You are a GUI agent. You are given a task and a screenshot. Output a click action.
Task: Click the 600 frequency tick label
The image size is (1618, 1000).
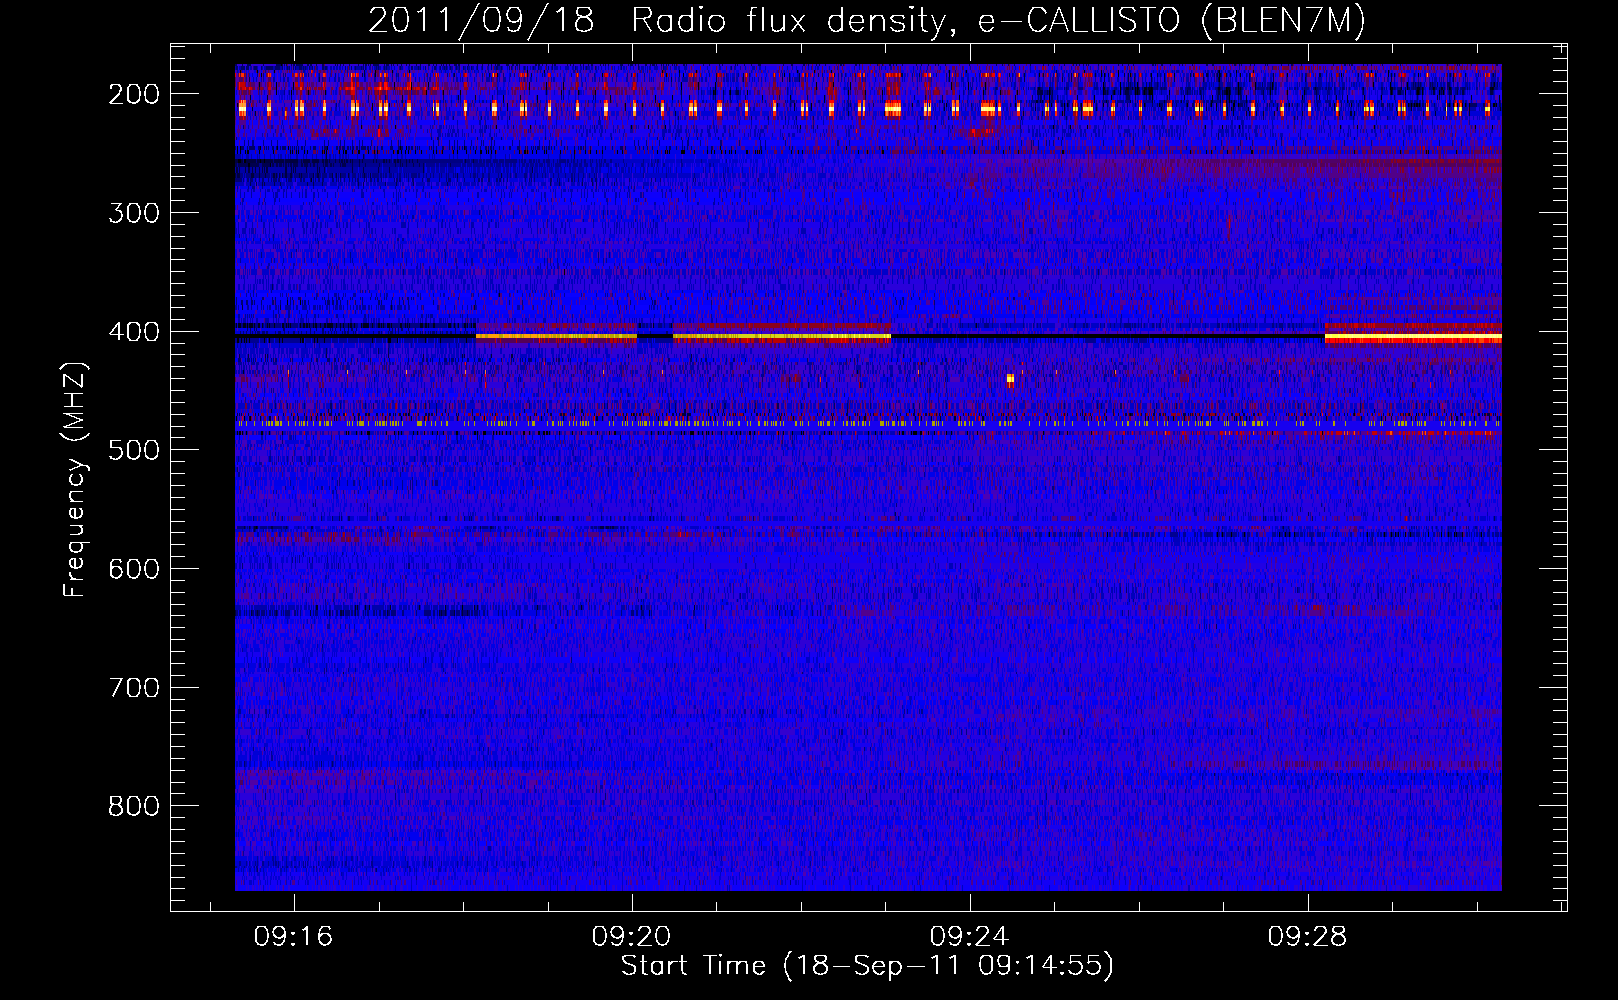pos(133,569)
